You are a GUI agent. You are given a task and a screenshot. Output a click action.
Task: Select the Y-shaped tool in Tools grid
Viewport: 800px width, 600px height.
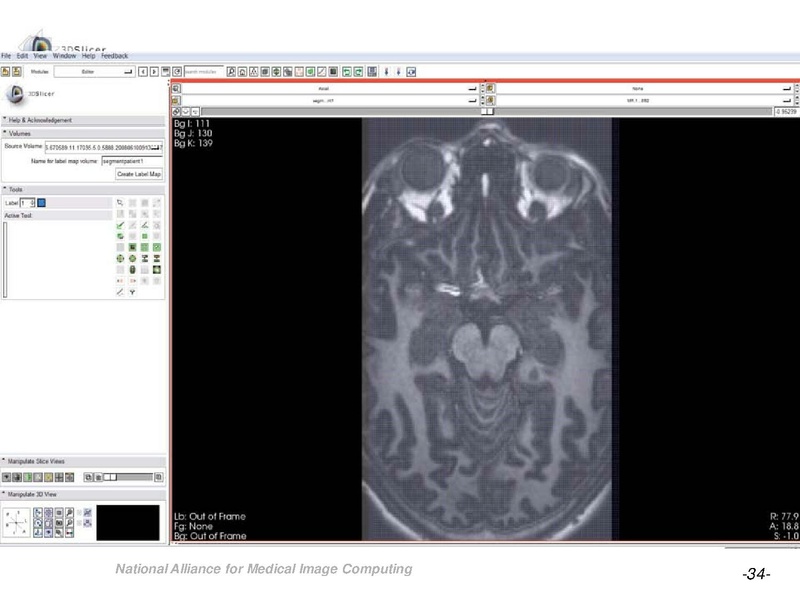tap(132, 292)
